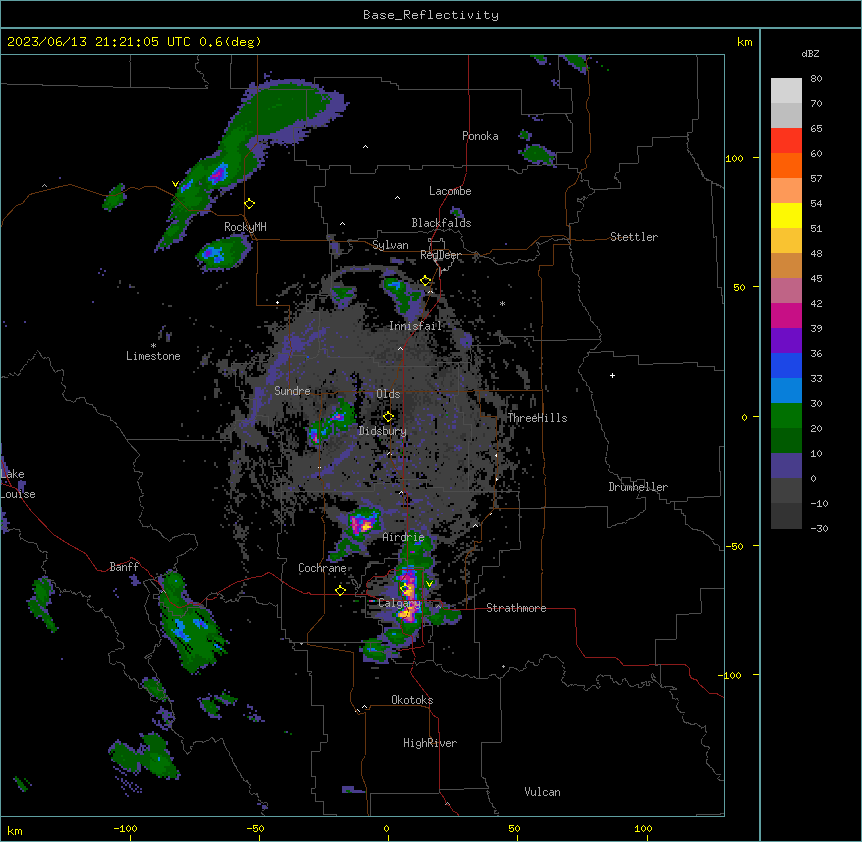This screenshot has height=842, width=862.
Task: Click the Stettler city label
Action: click(x=633, y=237)
